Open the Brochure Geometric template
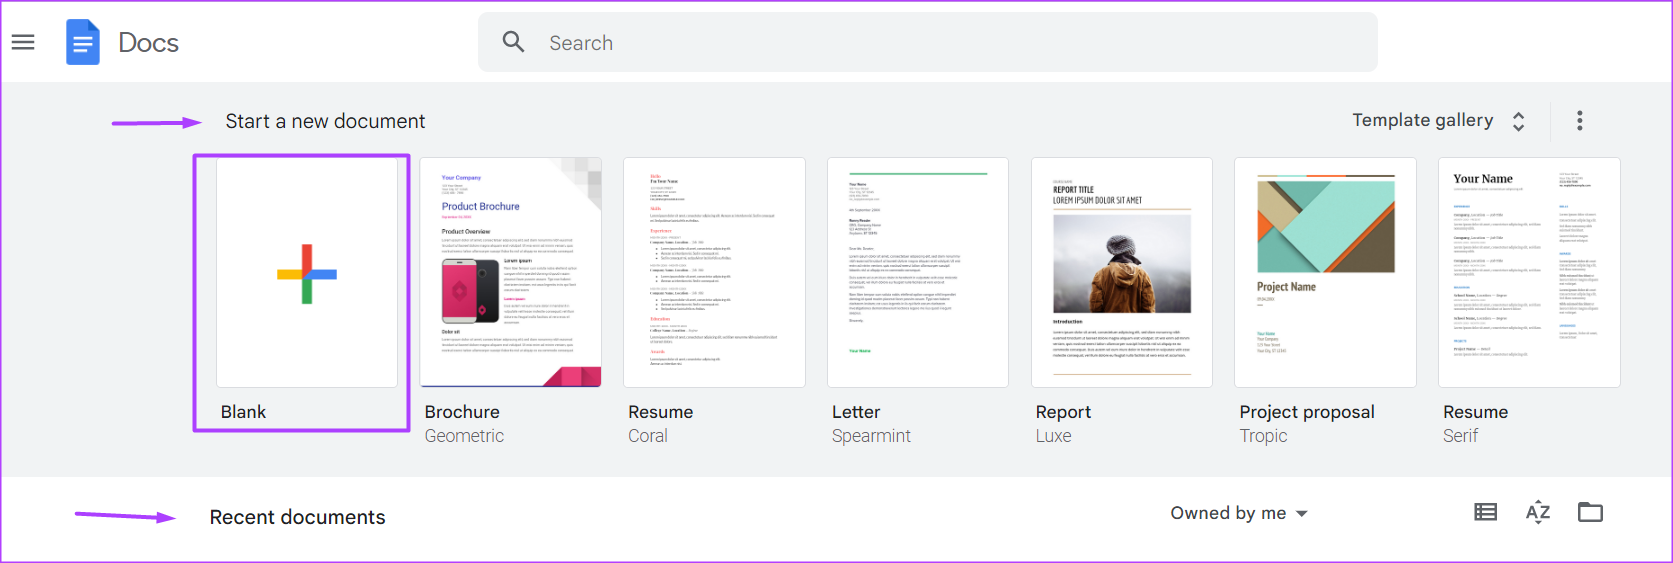This screenshot has height=563, width=1673. 510,272
